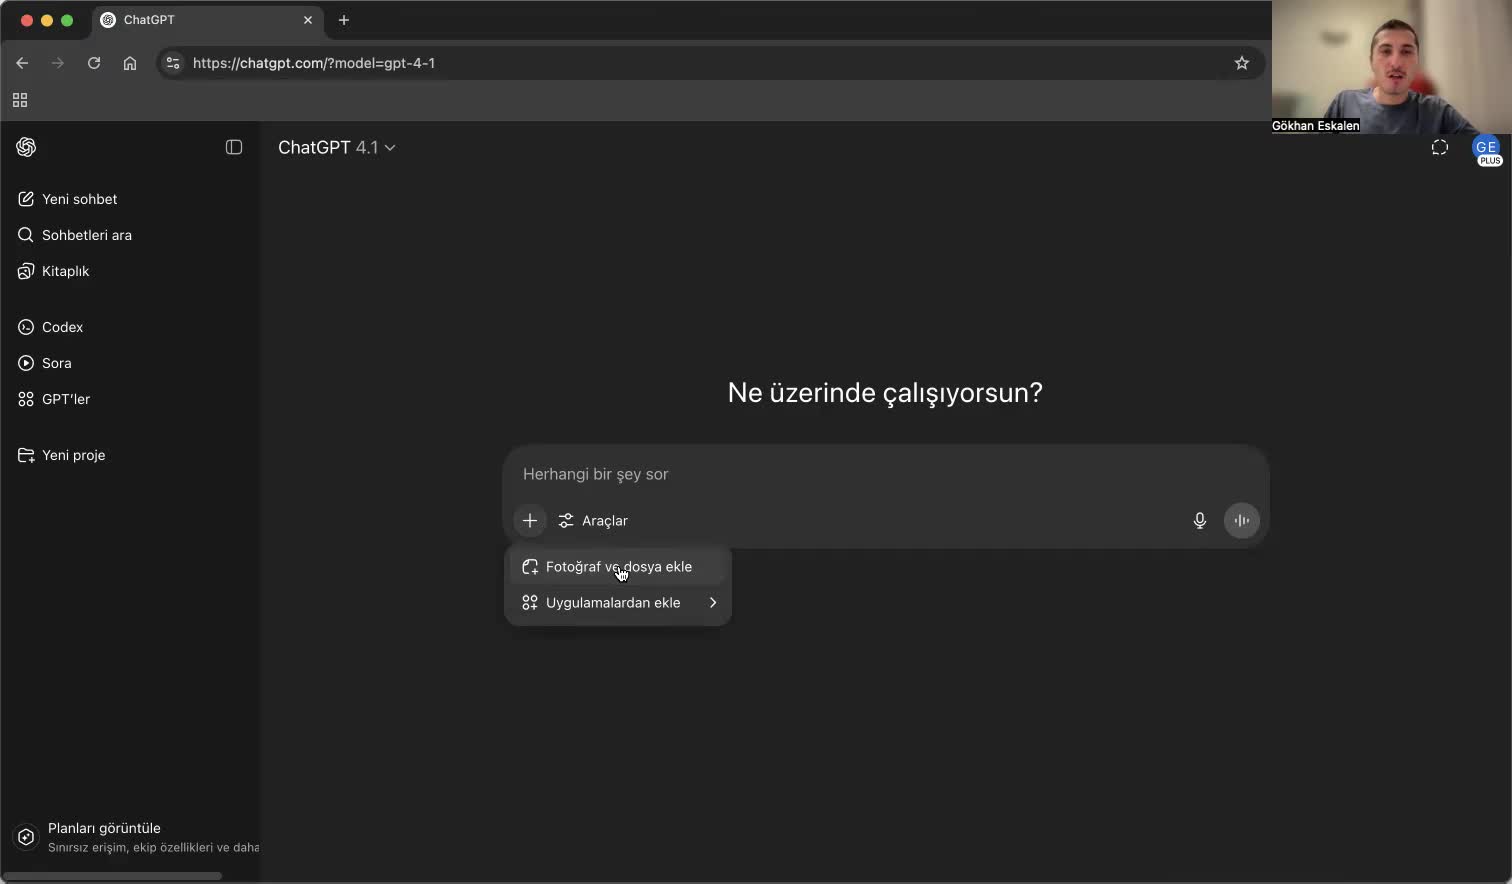Viewport: 1512px width, 884px height.
Task: Click the chevron arrow on Uygulamalardan ekle
Action: click(x=713, y=602)
